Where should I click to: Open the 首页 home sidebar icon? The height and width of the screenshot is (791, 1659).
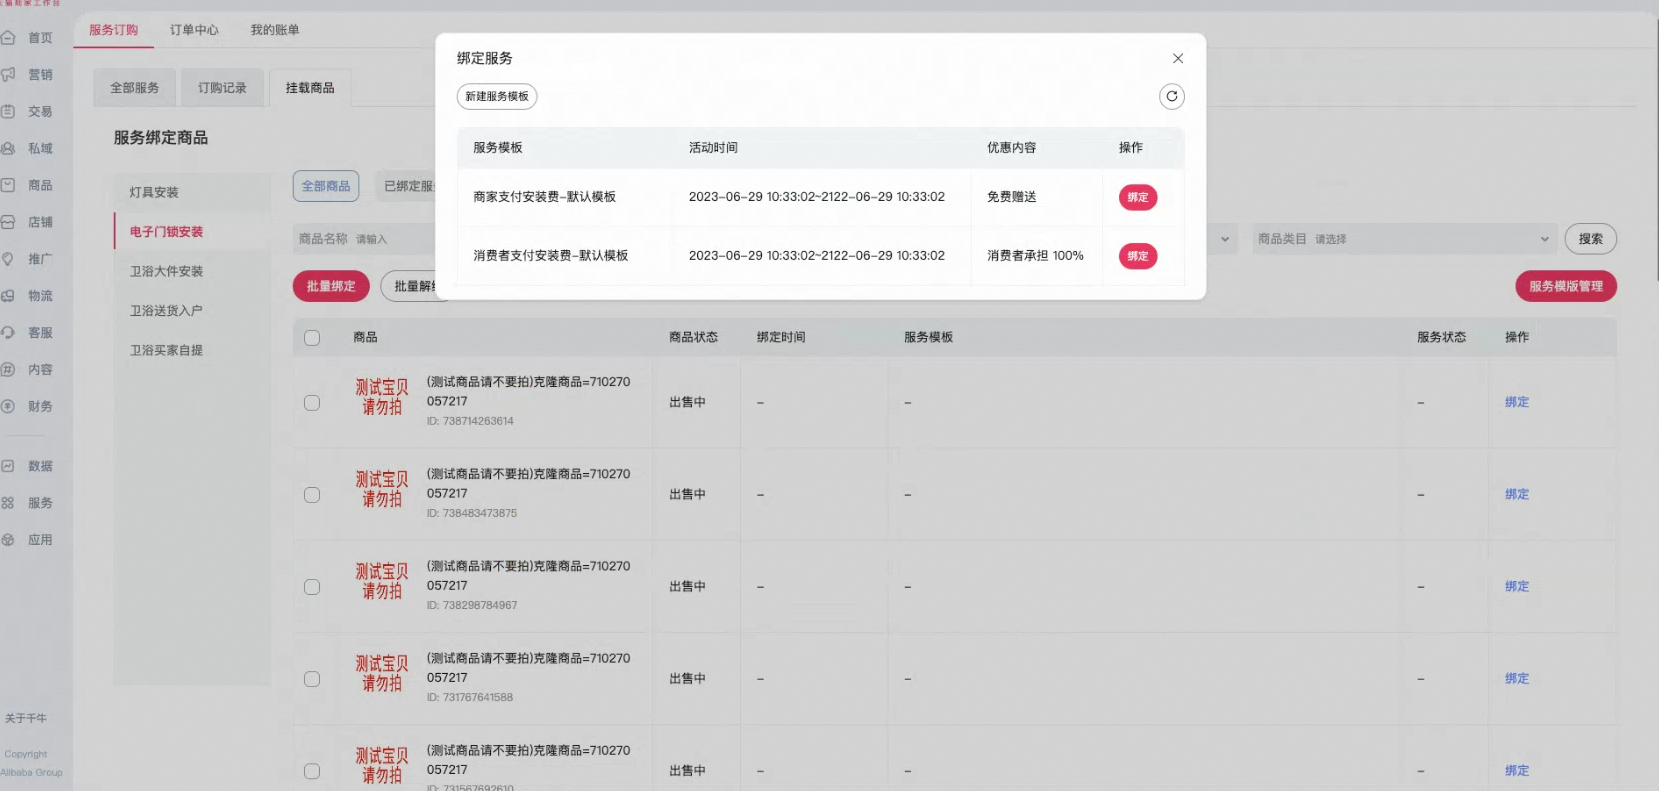(x=8, y=38)
